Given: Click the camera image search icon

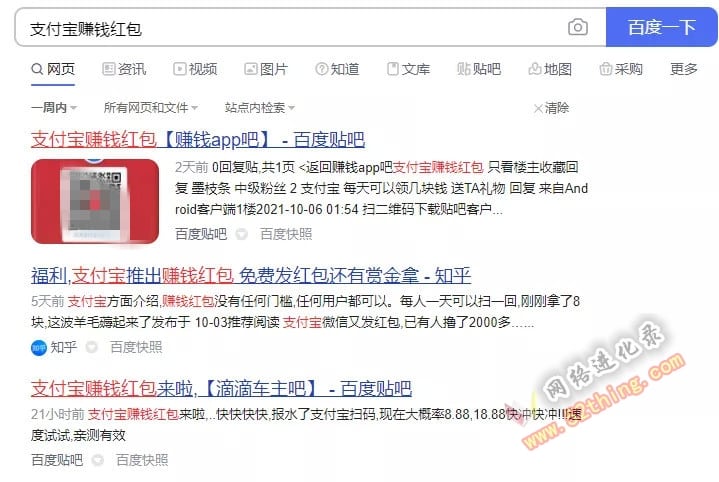Looking at the screenshot, I should tap(578, 28).
